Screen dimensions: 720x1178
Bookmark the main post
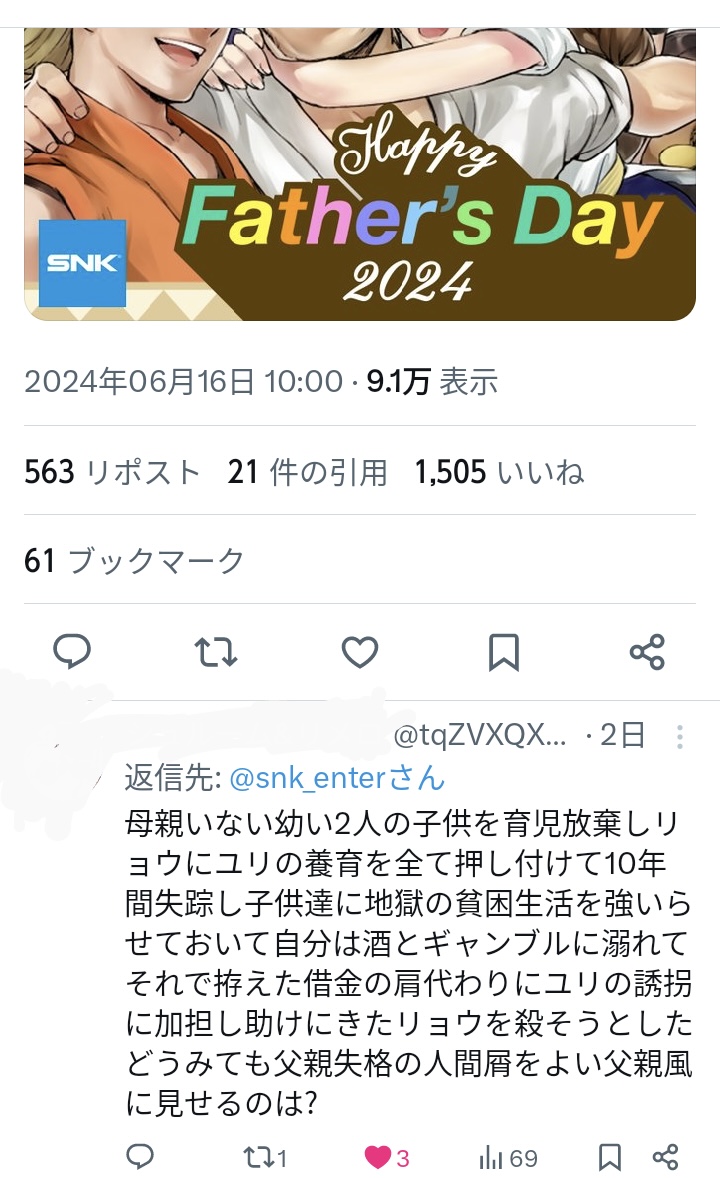pyautogui.click(x=504, y=651)
